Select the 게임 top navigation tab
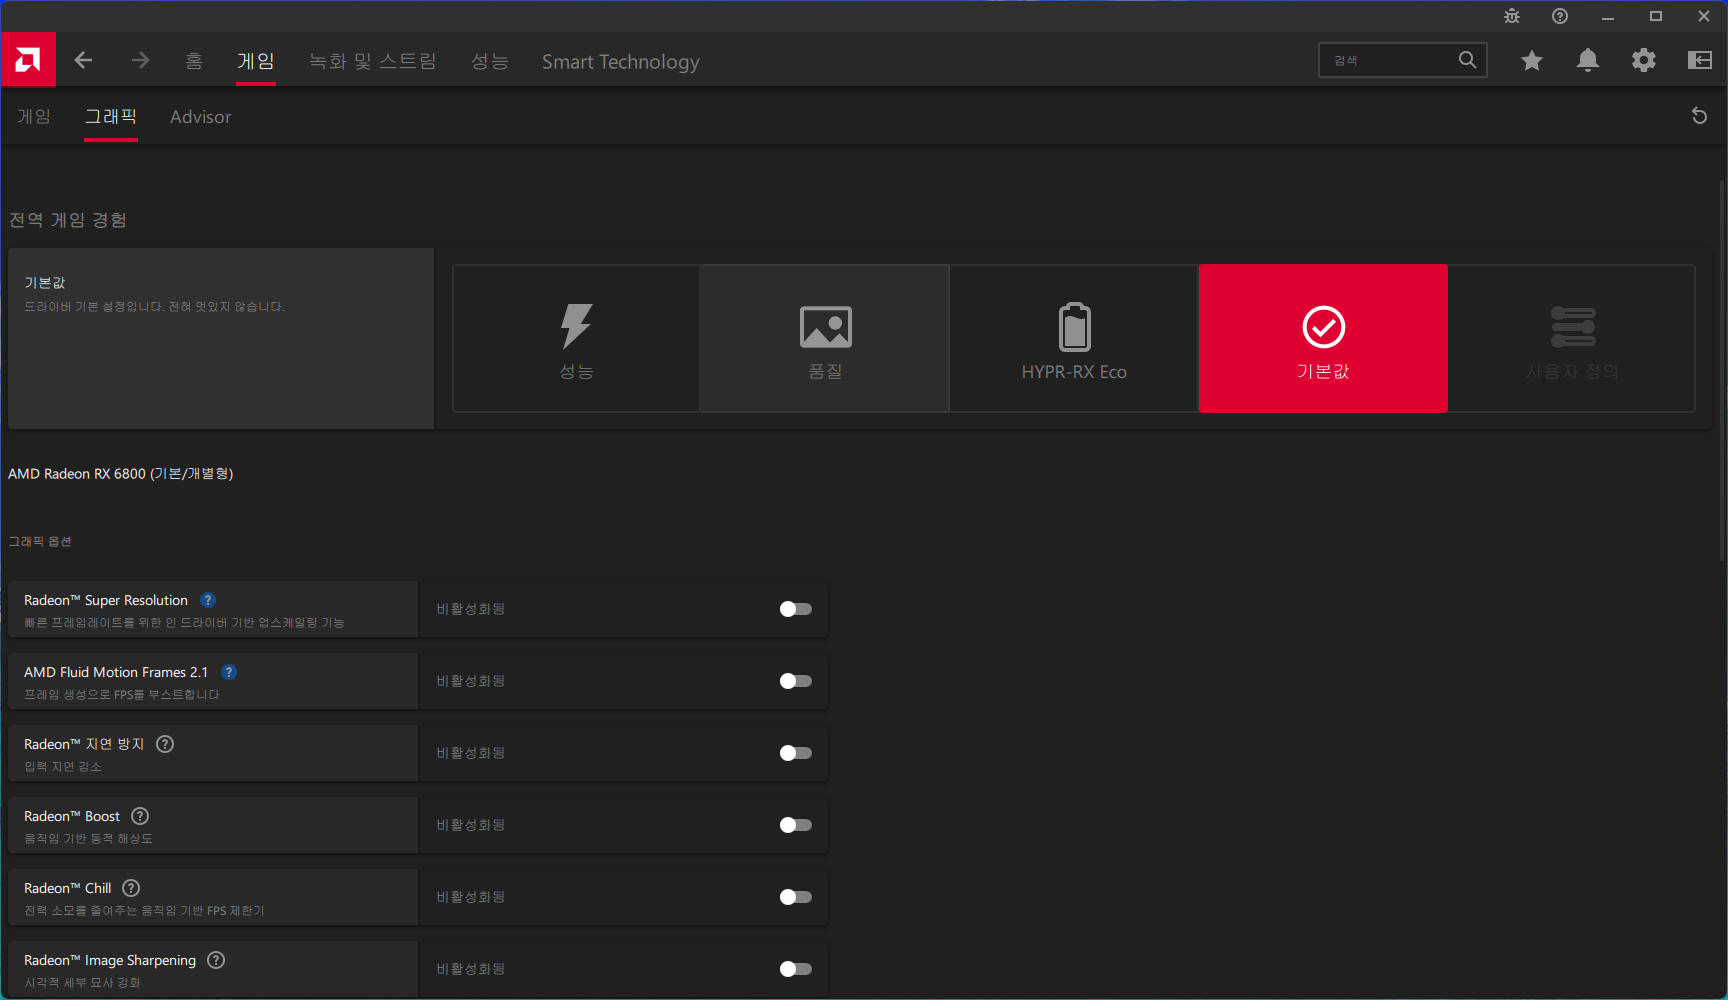The image size is (1728, 1000). point(256,61)
